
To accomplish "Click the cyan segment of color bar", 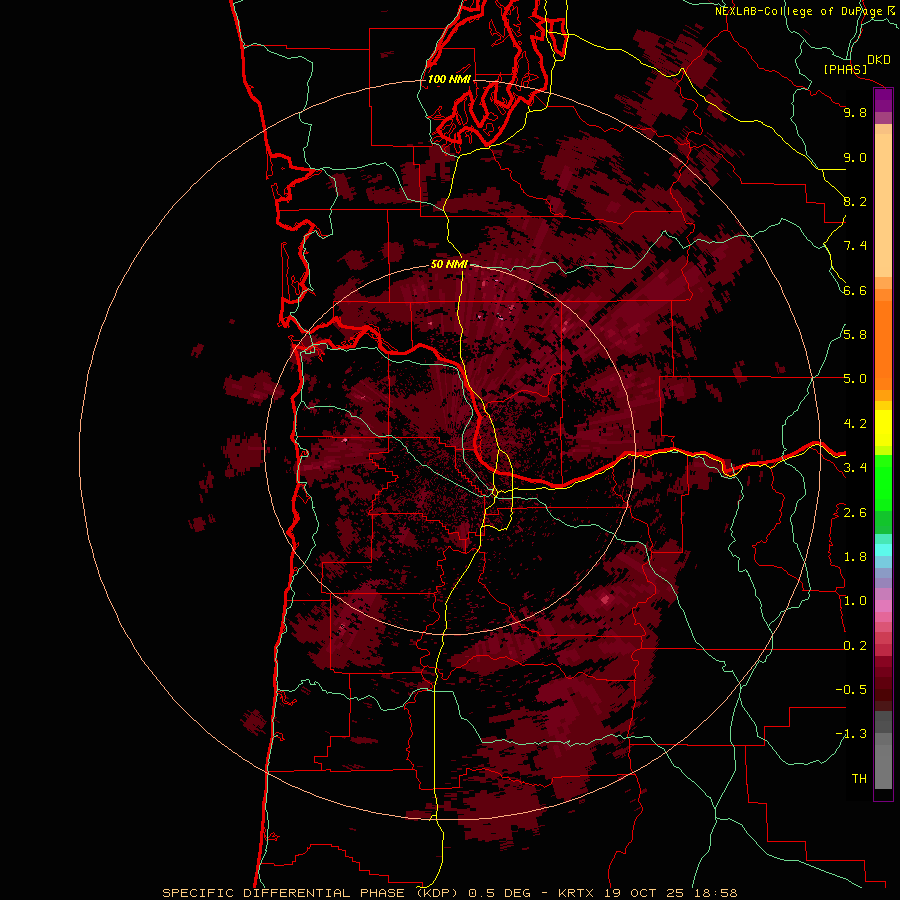I will (x=883, y=550).
